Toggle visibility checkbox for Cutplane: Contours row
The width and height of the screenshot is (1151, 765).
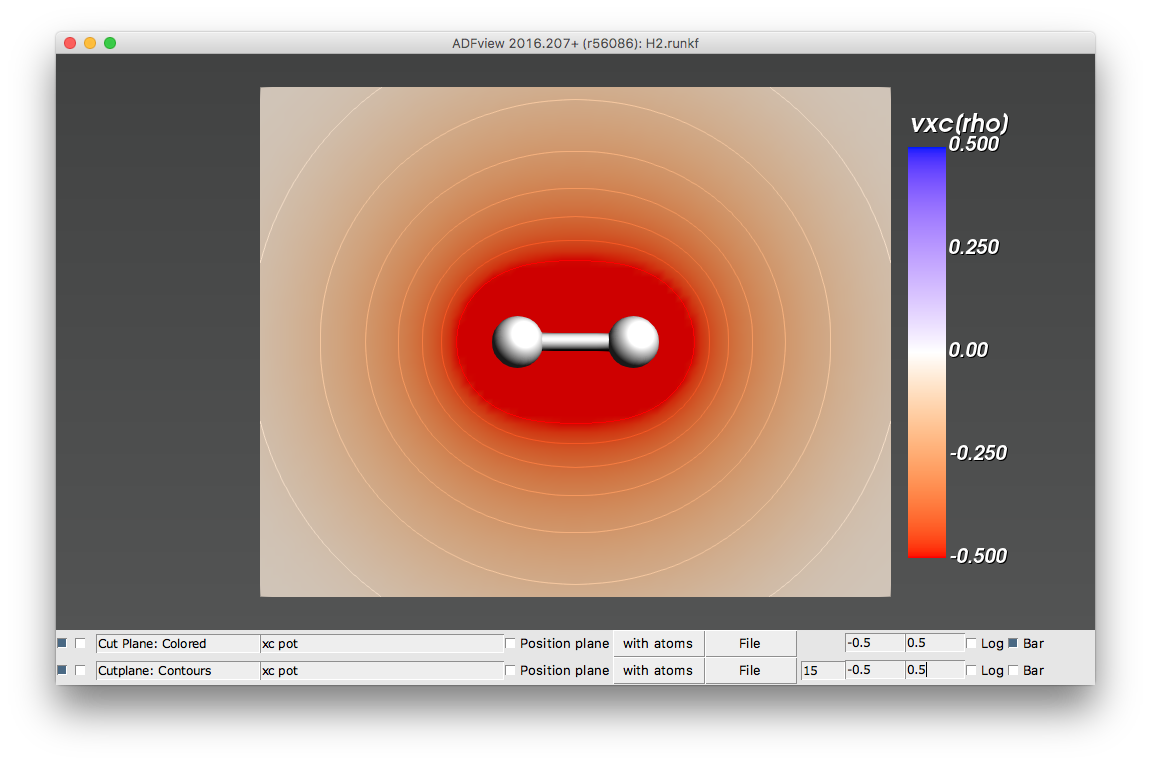tap(62, 670)
